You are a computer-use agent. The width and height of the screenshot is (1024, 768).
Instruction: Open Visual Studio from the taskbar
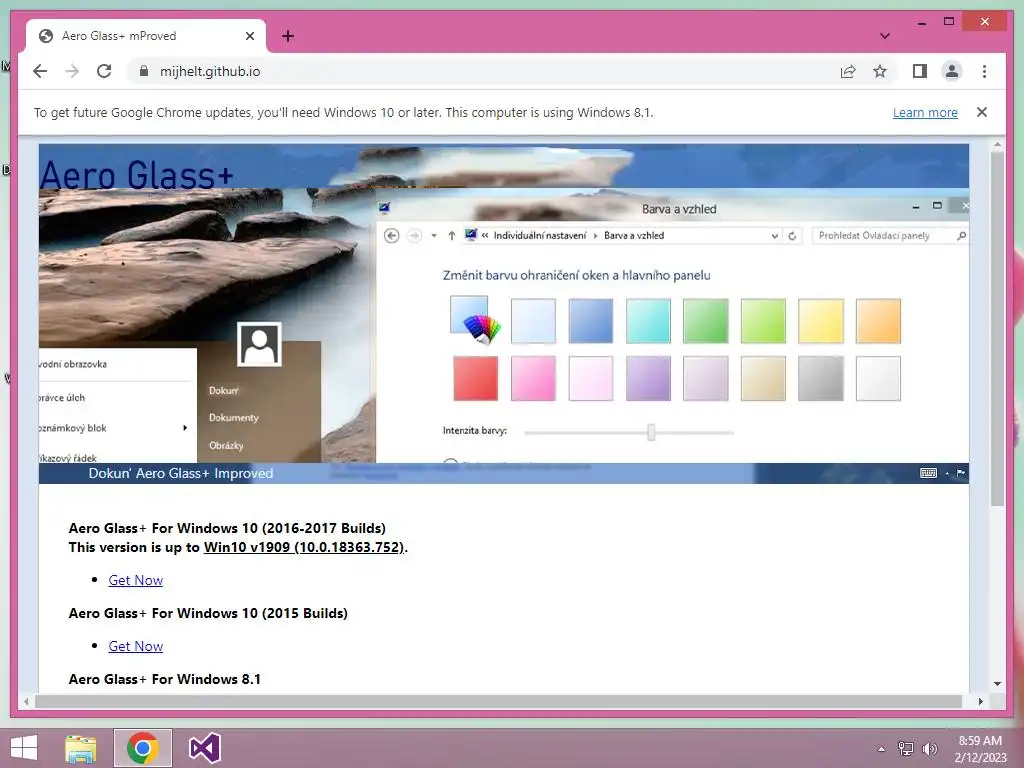coord(205,748)
